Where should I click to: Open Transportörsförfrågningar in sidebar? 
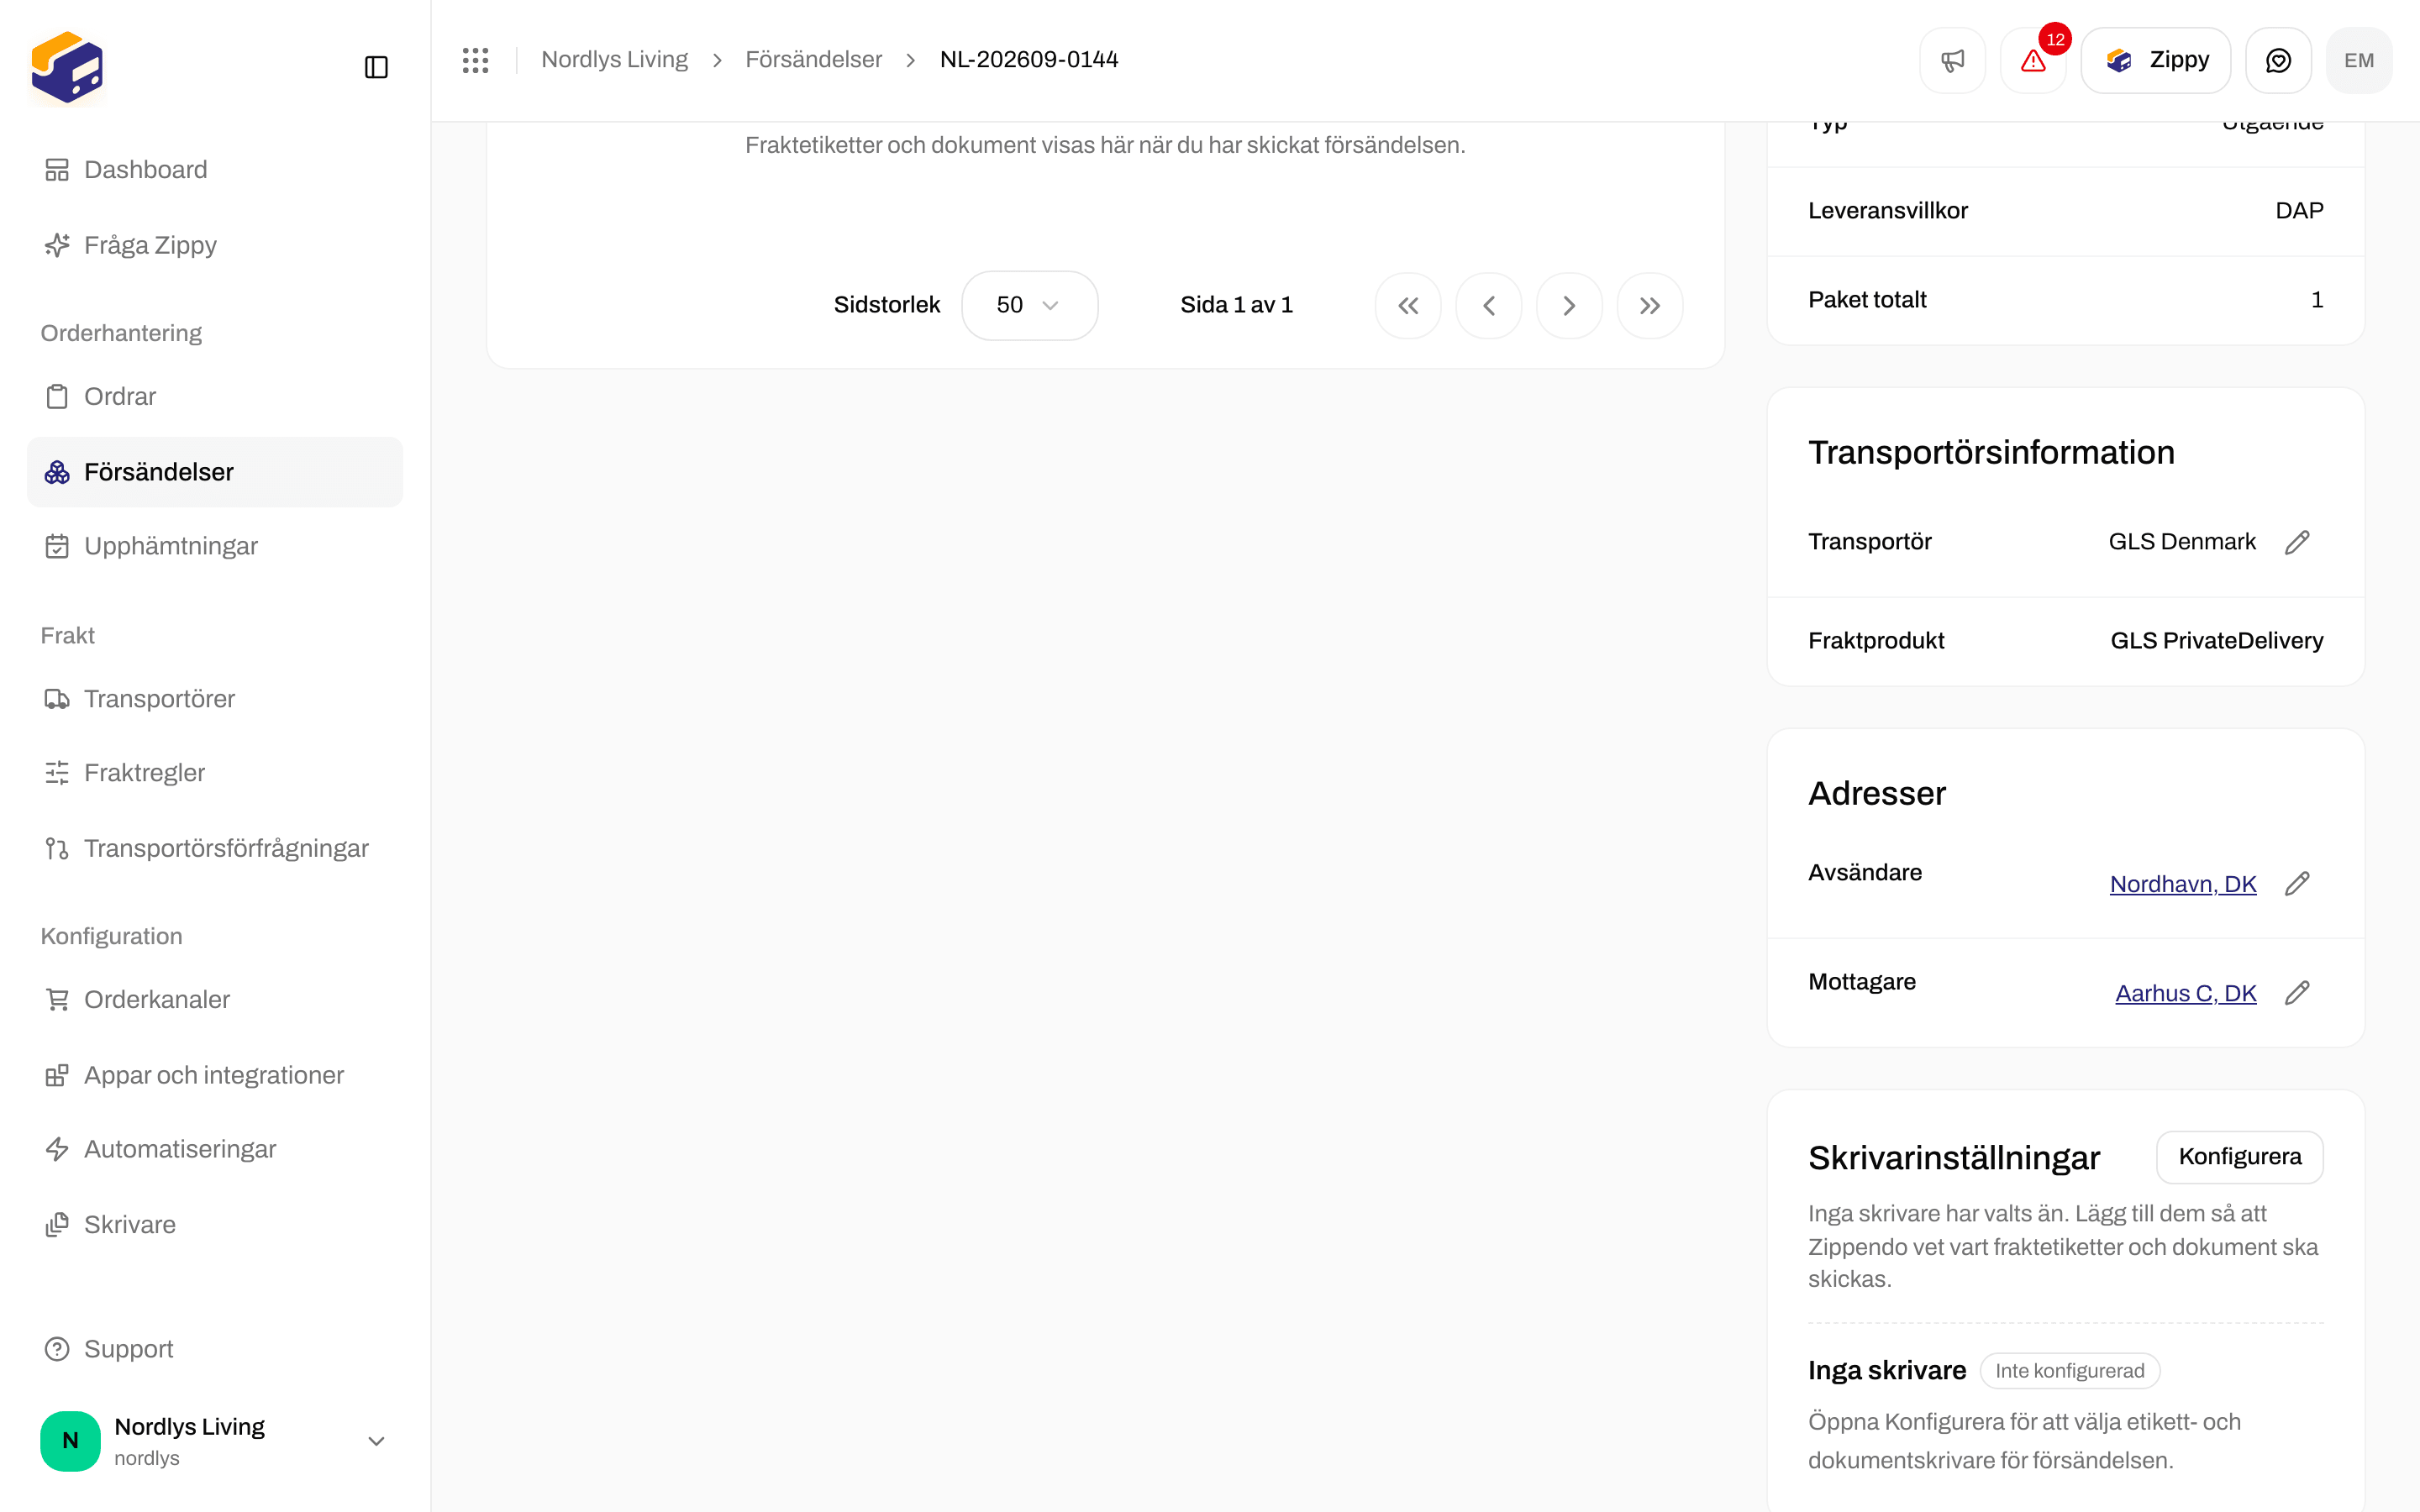[214, 848]
